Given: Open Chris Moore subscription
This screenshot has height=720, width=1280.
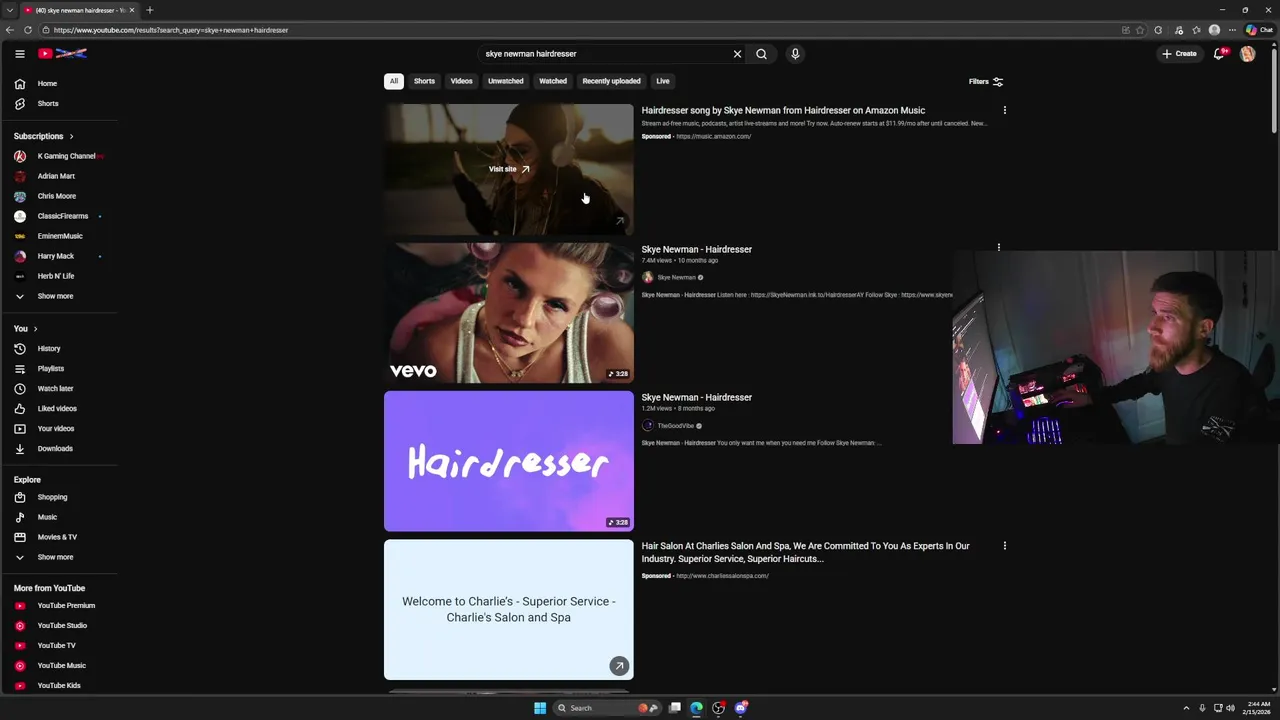Looking at the screenshot, I should [x=60, y=196].
